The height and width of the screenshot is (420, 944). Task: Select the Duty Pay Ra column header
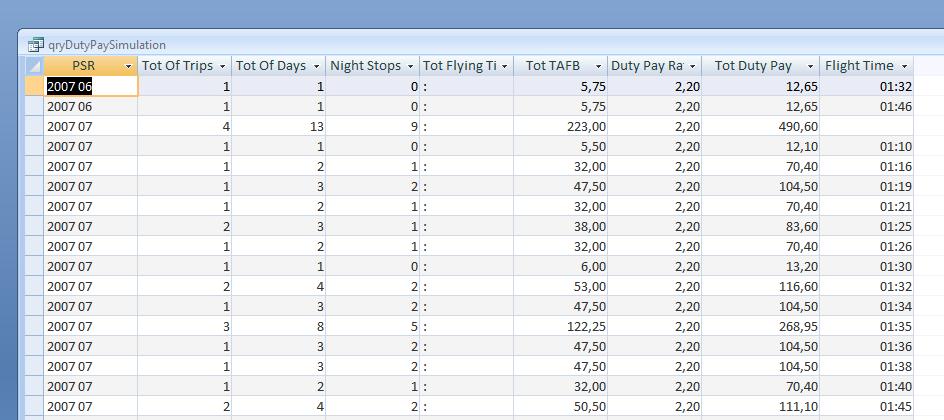(x=647, y=66)
